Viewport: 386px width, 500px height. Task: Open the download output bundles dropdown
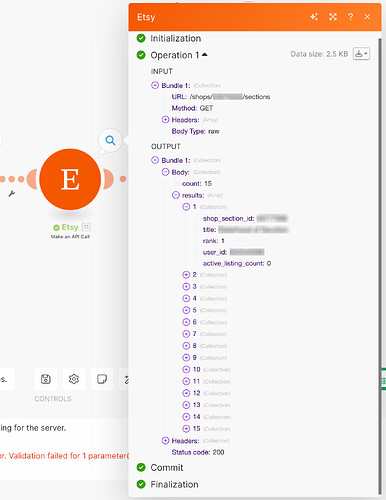click(361, 54)
